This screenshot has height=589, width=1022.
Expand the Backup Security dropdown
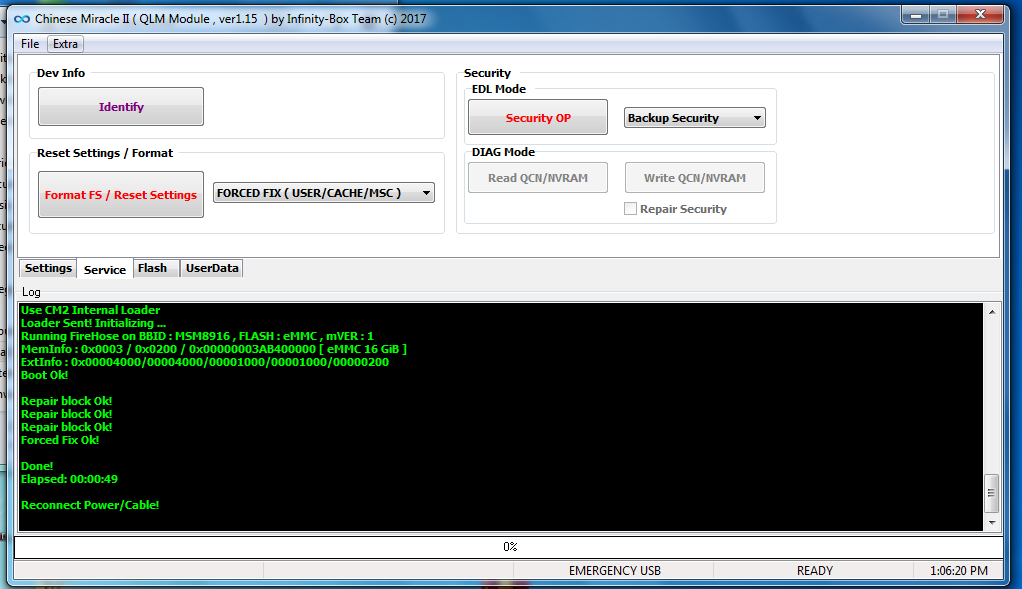coord(695,118)
